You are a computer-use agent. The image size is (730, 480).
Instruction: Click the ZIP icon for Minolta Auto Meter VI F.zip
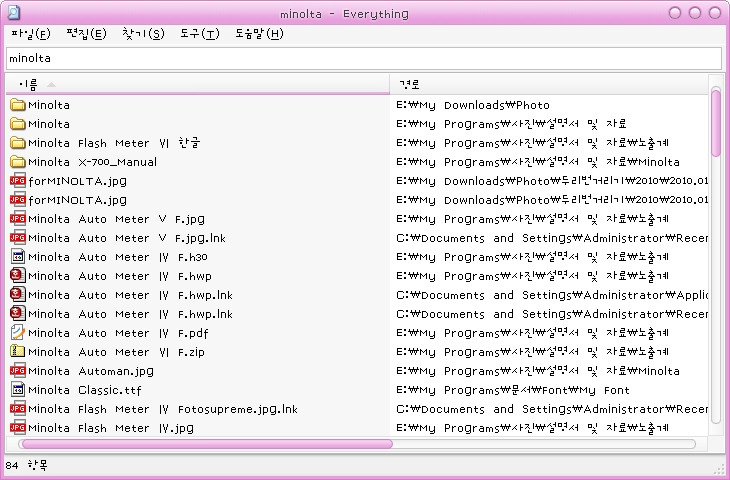click(17, 352)
